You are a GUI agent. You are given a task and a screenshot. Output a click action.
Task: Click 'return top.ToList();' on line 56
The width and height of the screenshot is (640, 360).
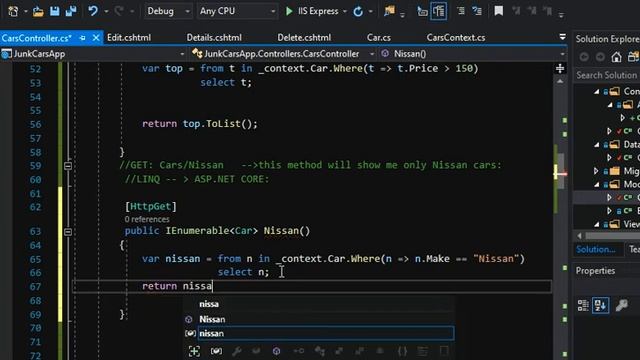(x=200, y=124)
